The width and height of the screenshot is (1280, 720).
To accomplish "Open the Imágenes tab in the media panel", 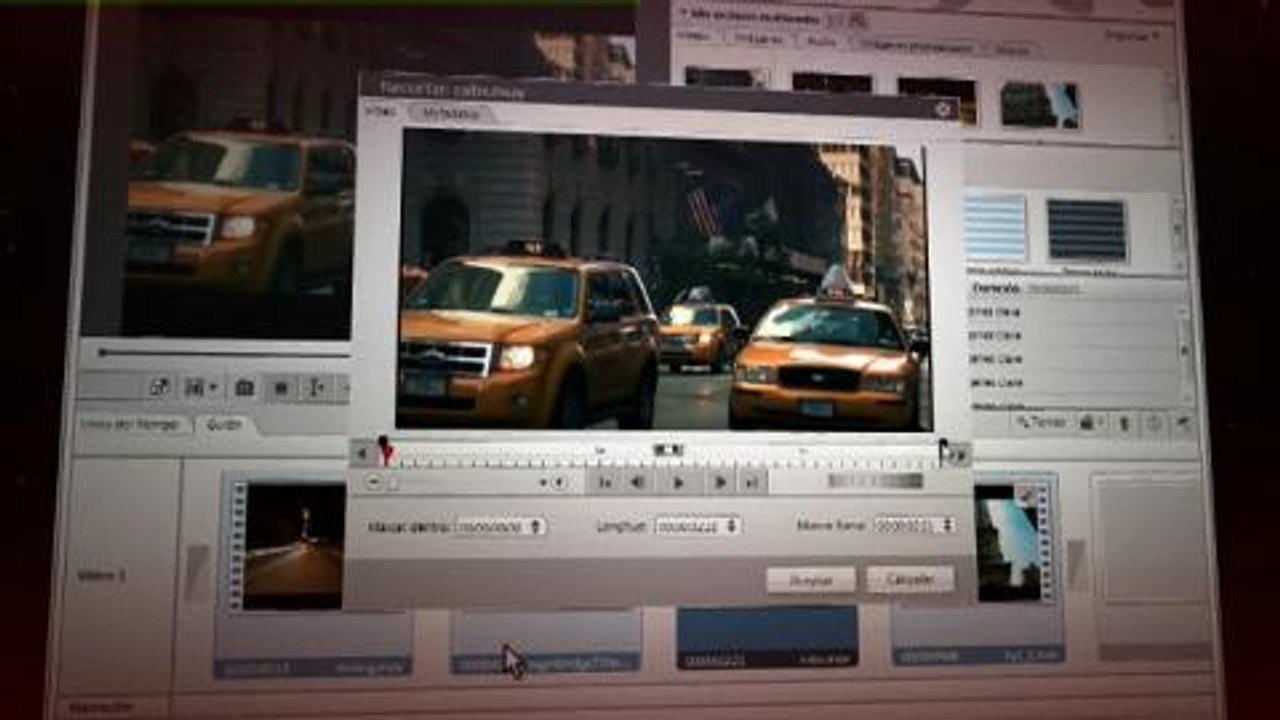I will tap(757, 40).
